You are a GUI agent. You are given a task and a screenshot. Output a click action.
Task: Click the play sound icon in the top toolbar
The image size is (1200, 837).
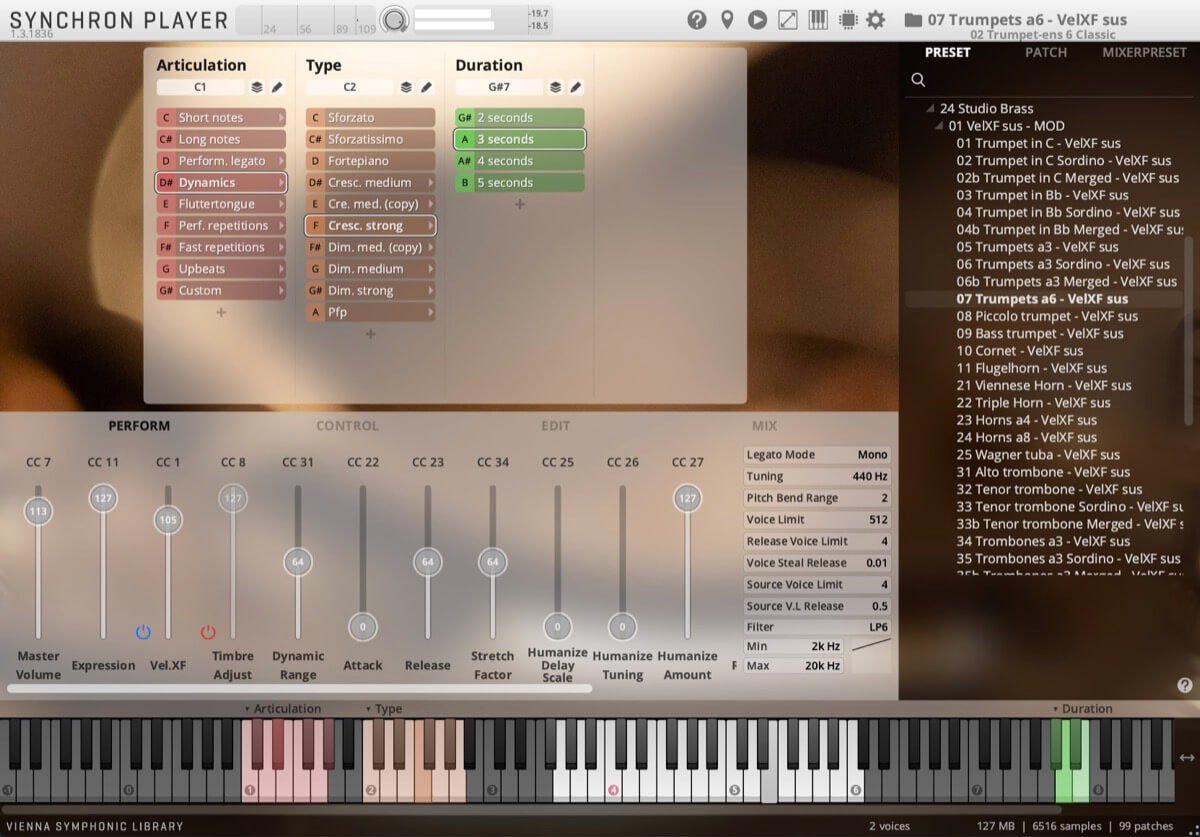pyautogui.click(x=757, y=19)
